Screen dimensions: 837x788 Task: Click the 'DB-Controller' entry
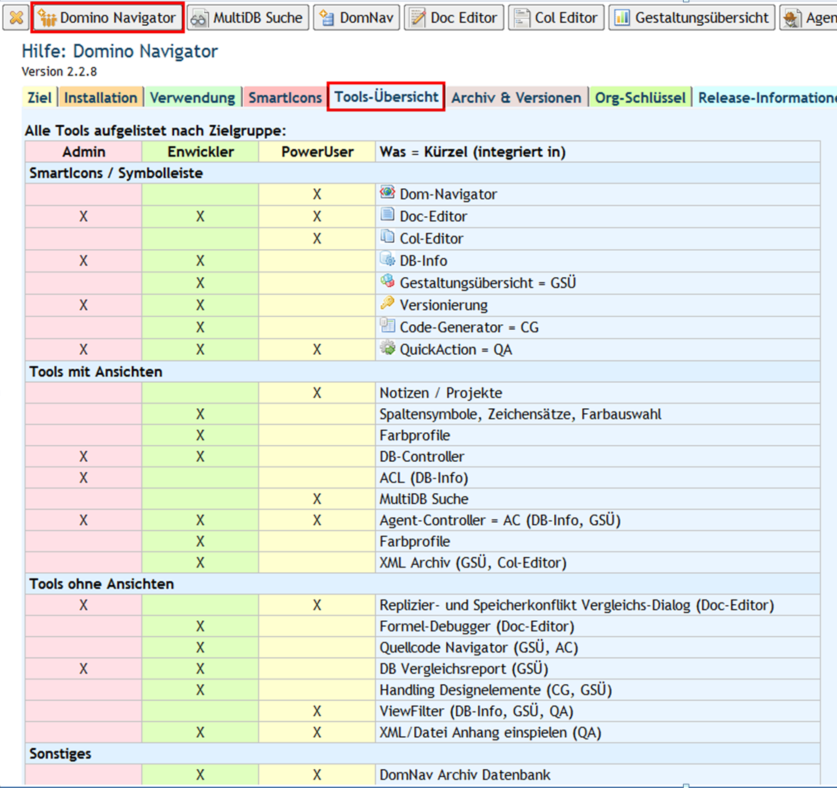pos(422,456)
